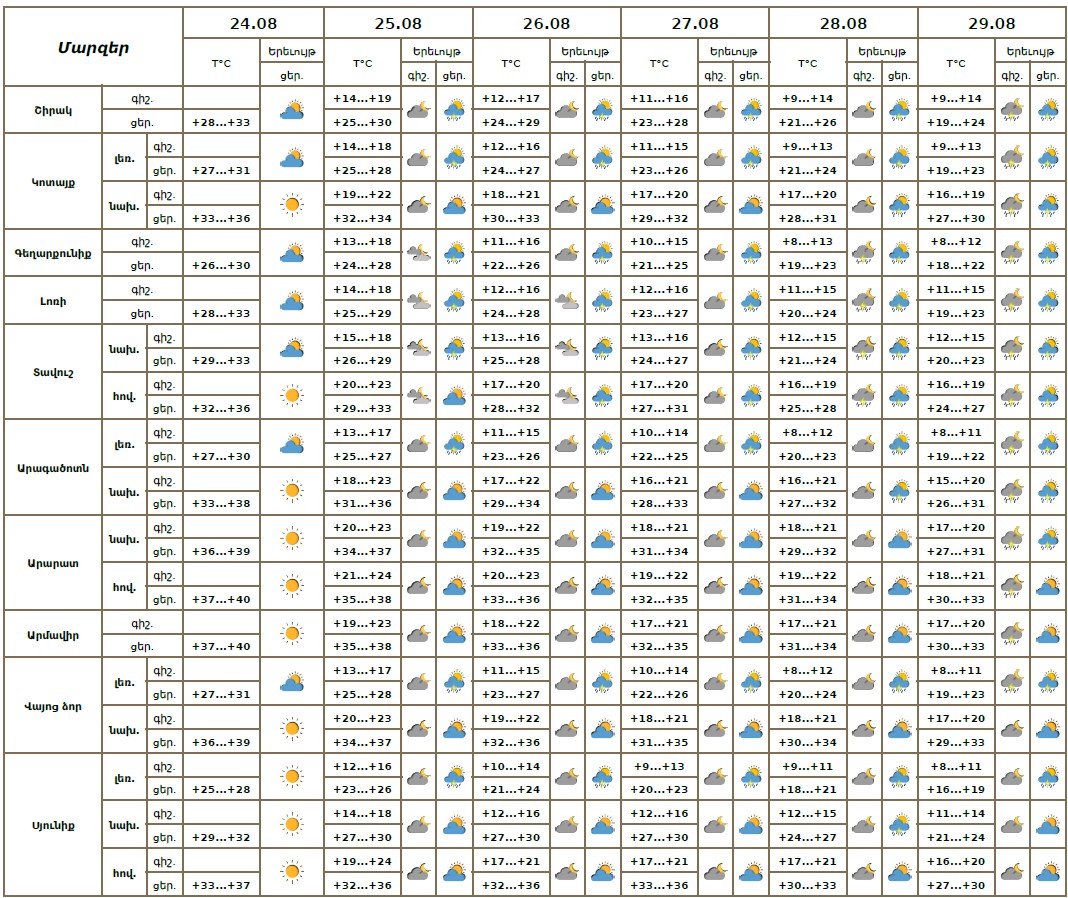Click the Մարզեր table header

click(x=93, y=48)
